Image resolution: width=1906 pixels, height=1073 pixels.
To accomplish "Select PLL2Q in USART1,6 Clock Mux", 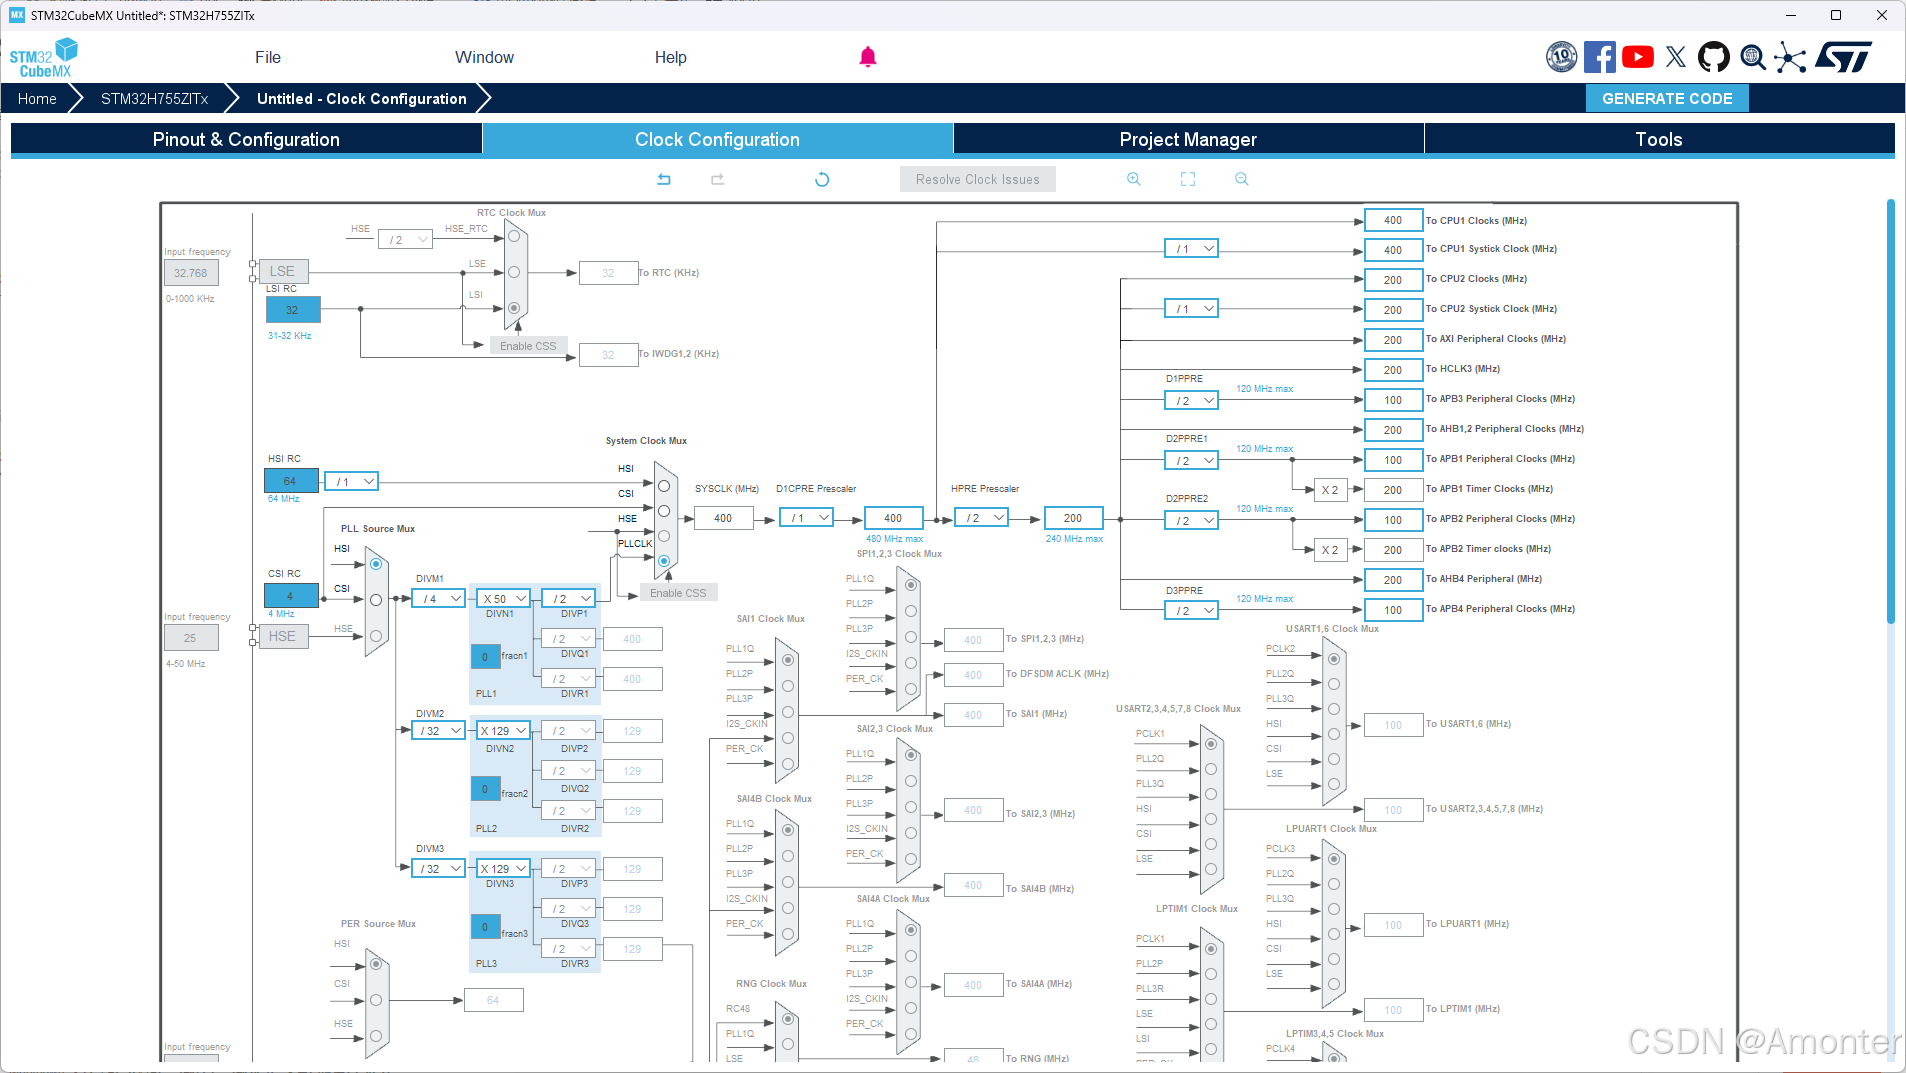I will 1334,684.
